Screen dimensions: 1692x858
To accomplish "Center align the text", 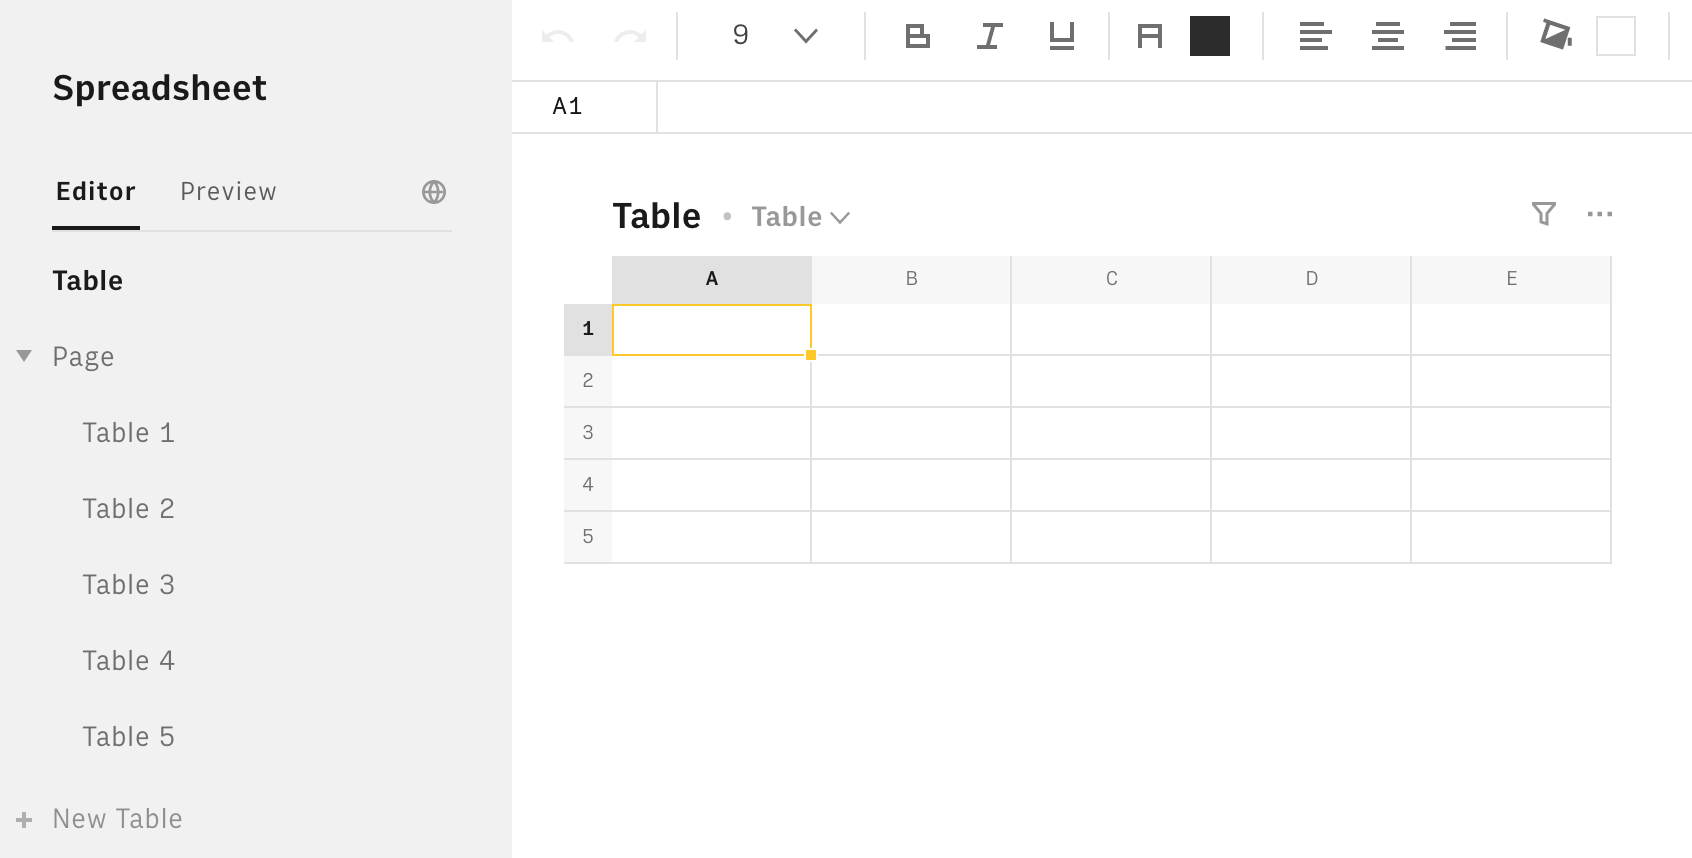I will [1387, 37].
